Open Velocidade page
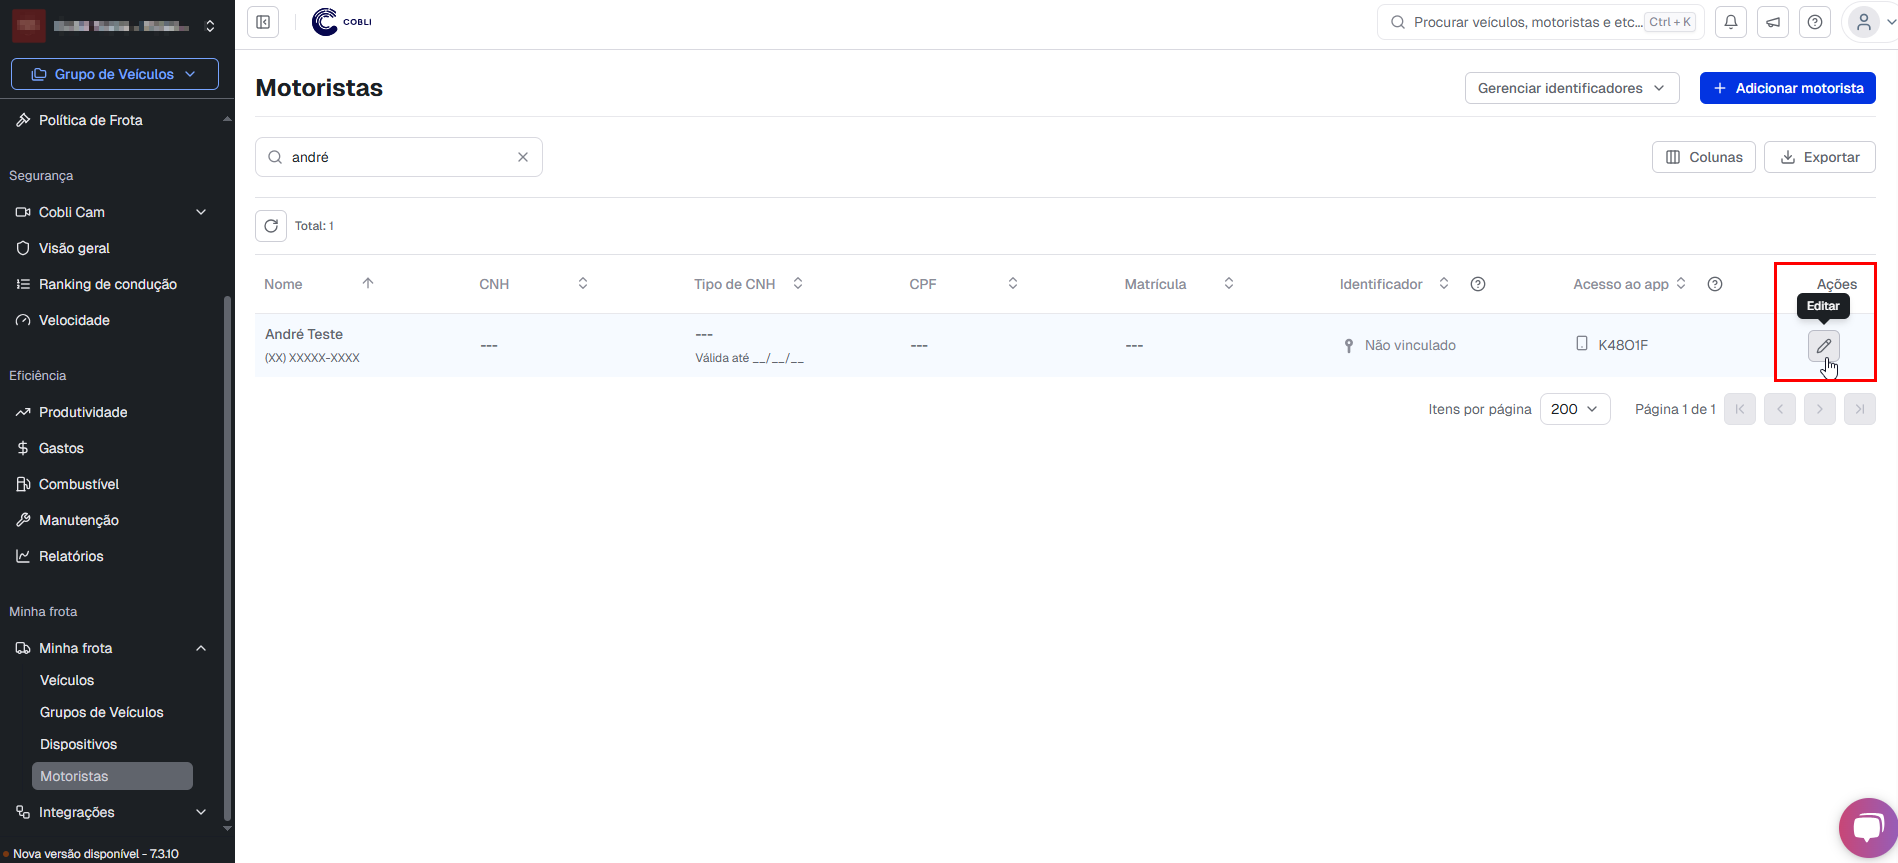The width and height of the screenshot is (1898, 863). (x=74, y=320)
